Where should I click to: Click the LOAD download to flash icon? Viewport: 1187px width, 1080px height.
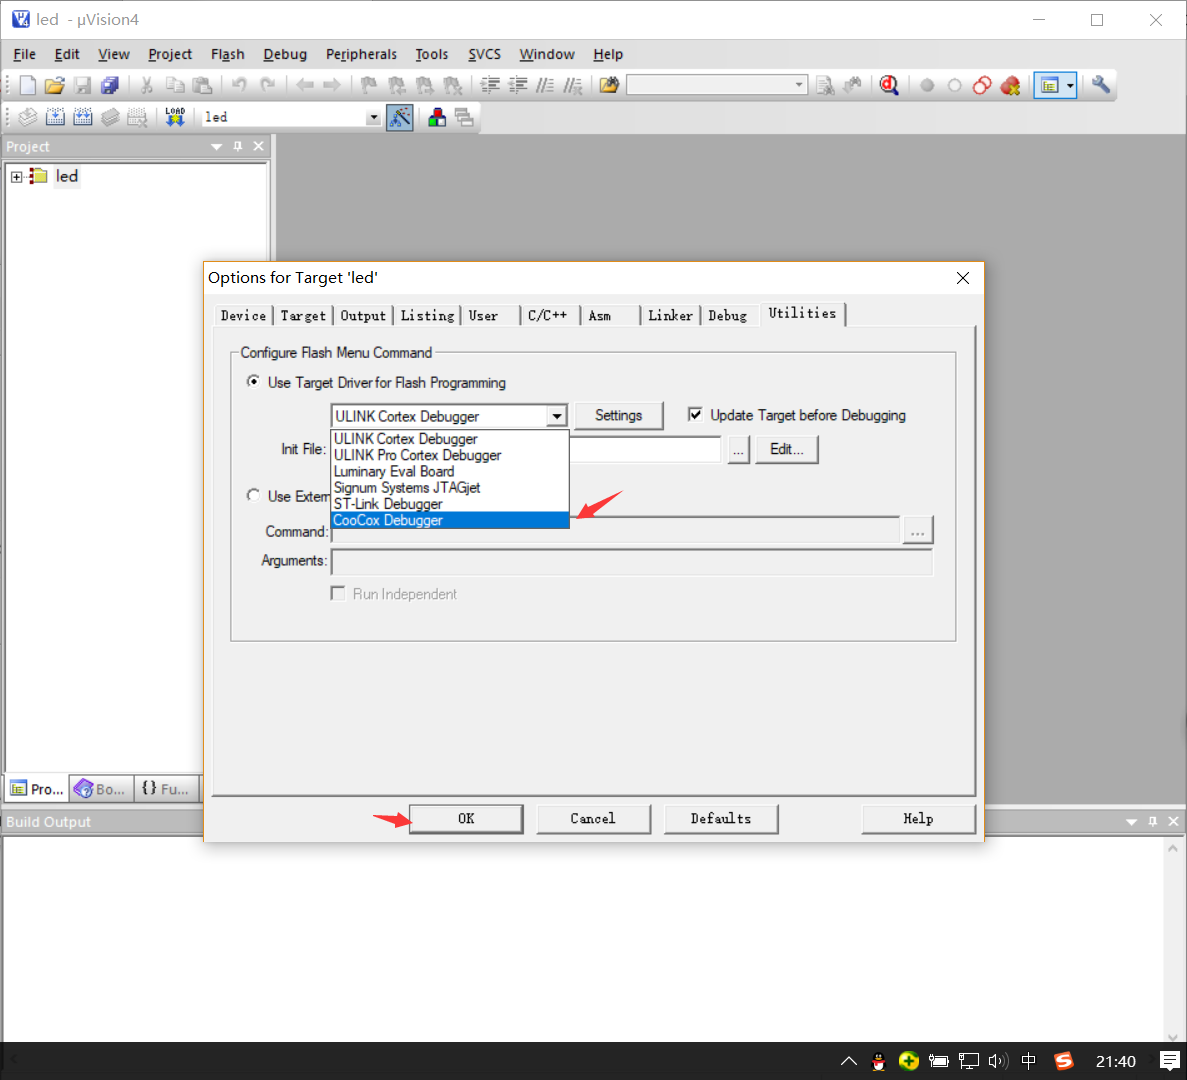tap(175, 117)
